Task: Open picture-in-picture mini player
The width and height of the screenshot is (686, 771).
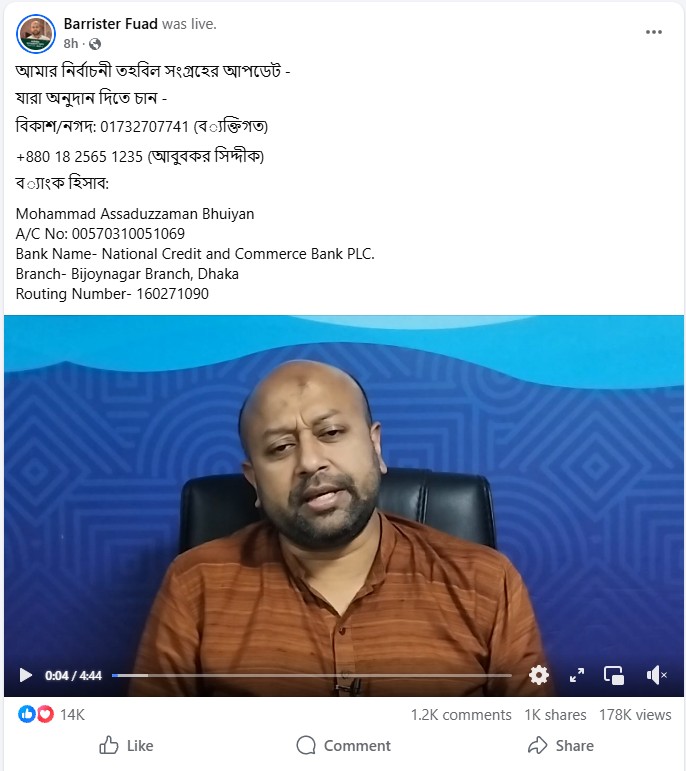Action: (x=614, y=675)
